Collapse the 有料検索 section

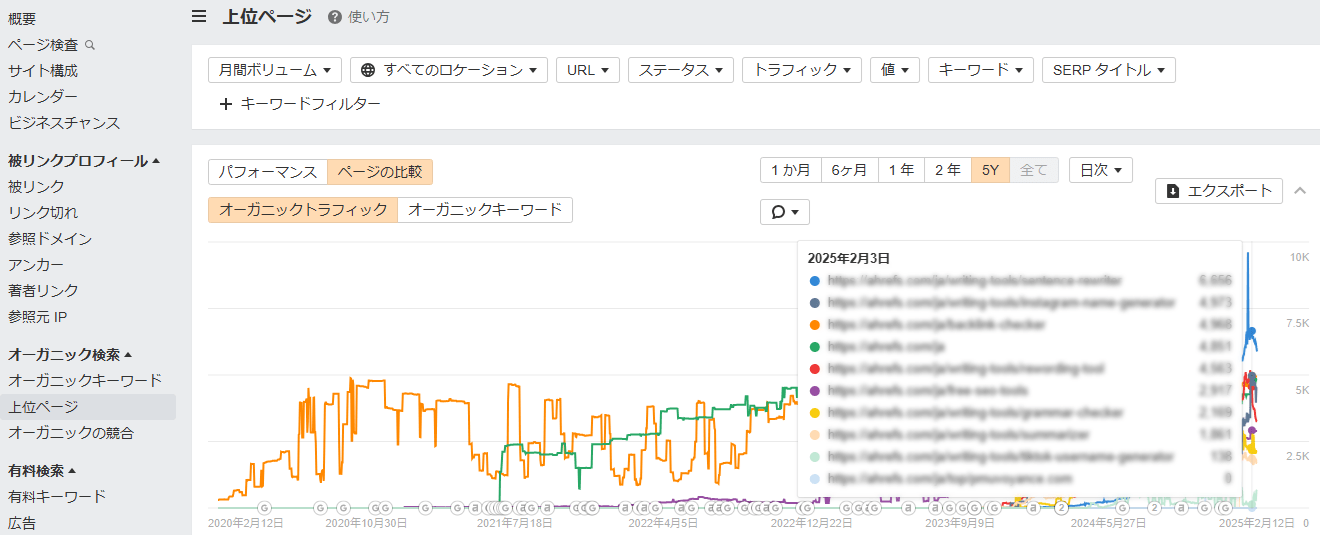(x=42, y=471)
